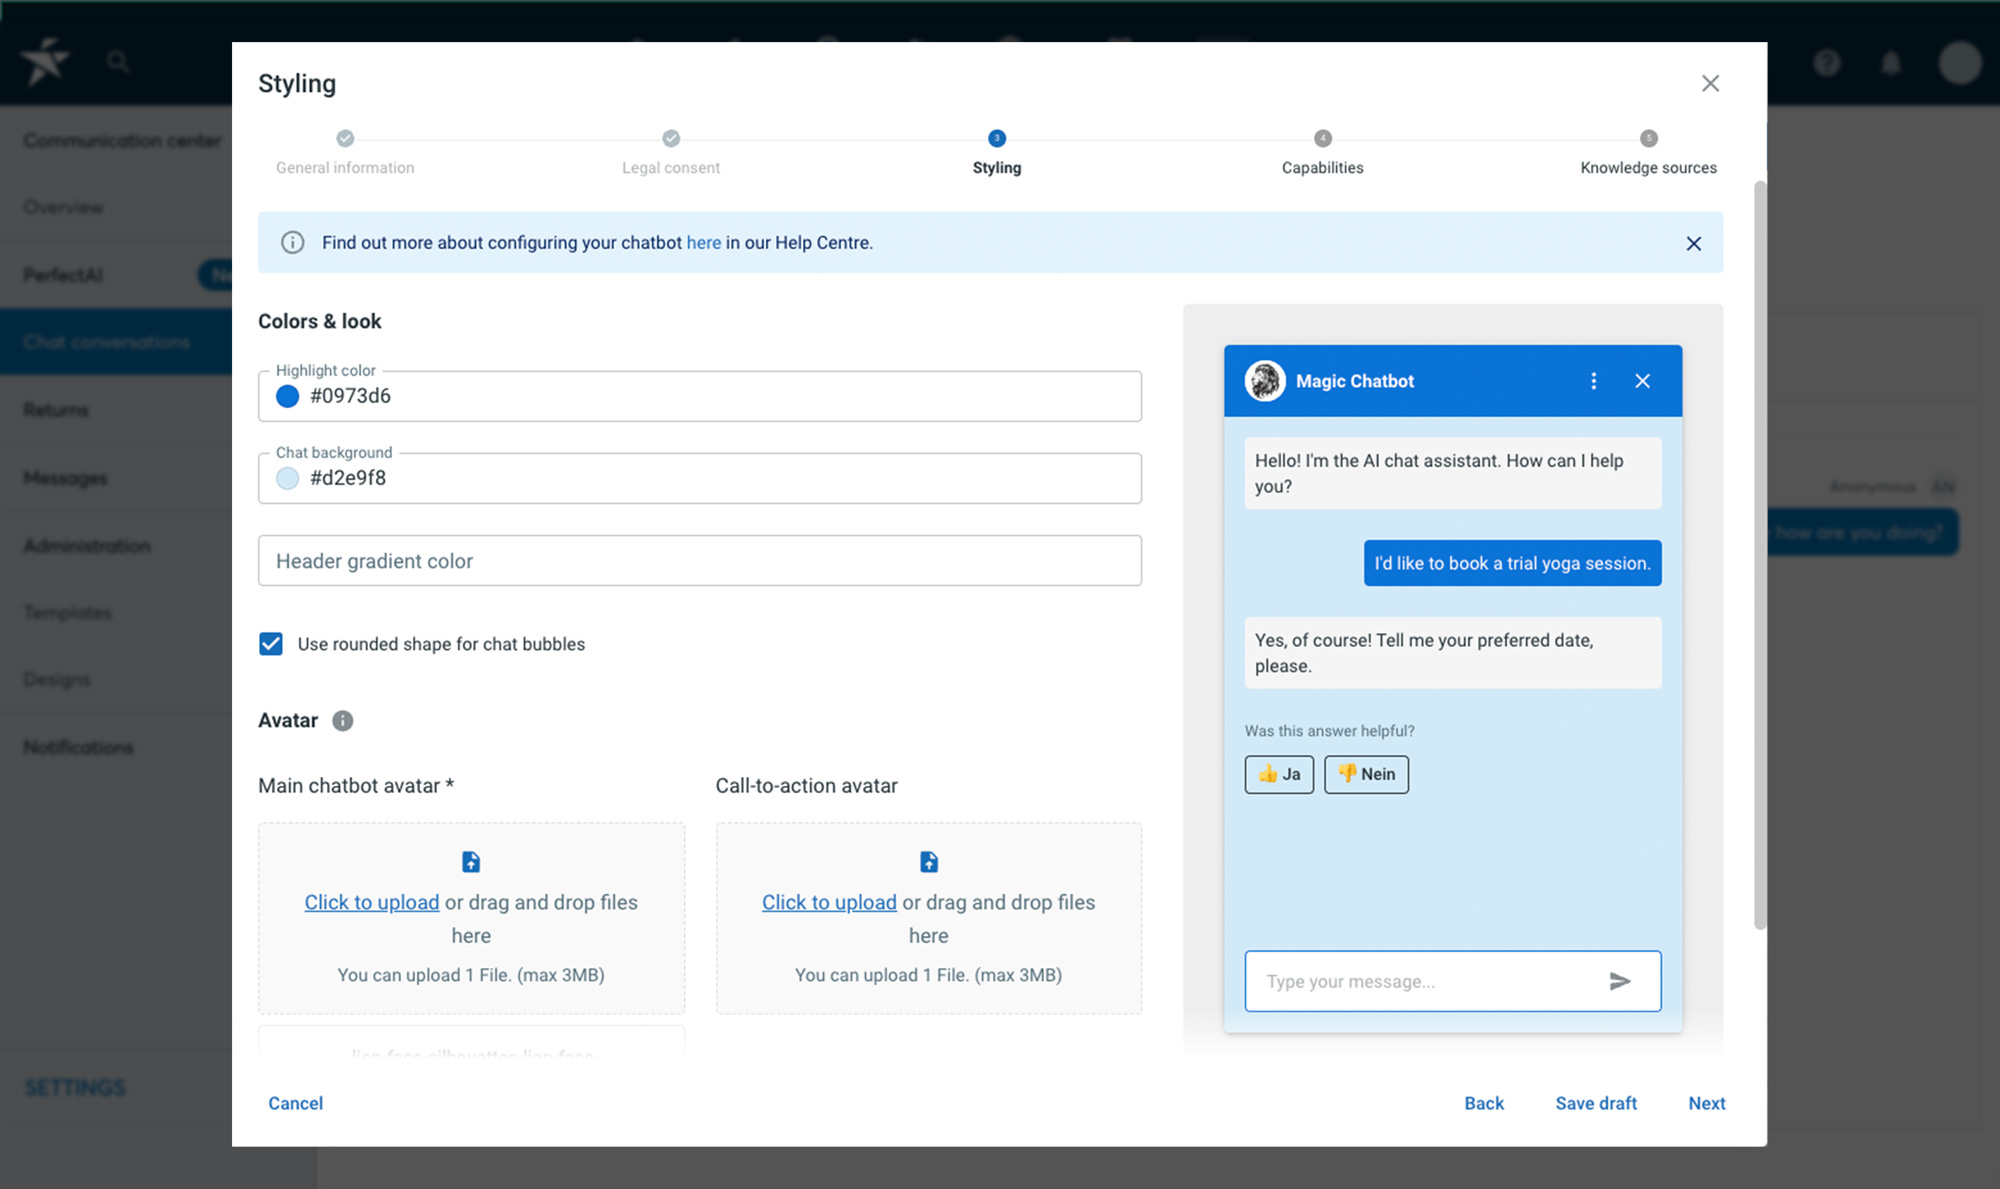Open Messages in background sidebar
2000x1189 pixels.
pos(65,478)
